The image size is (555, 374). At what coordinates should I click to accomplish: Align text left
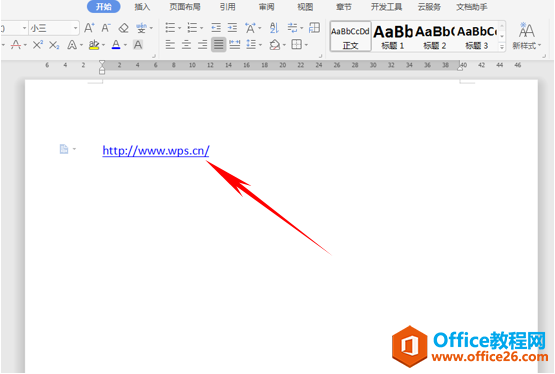point(170,45)
